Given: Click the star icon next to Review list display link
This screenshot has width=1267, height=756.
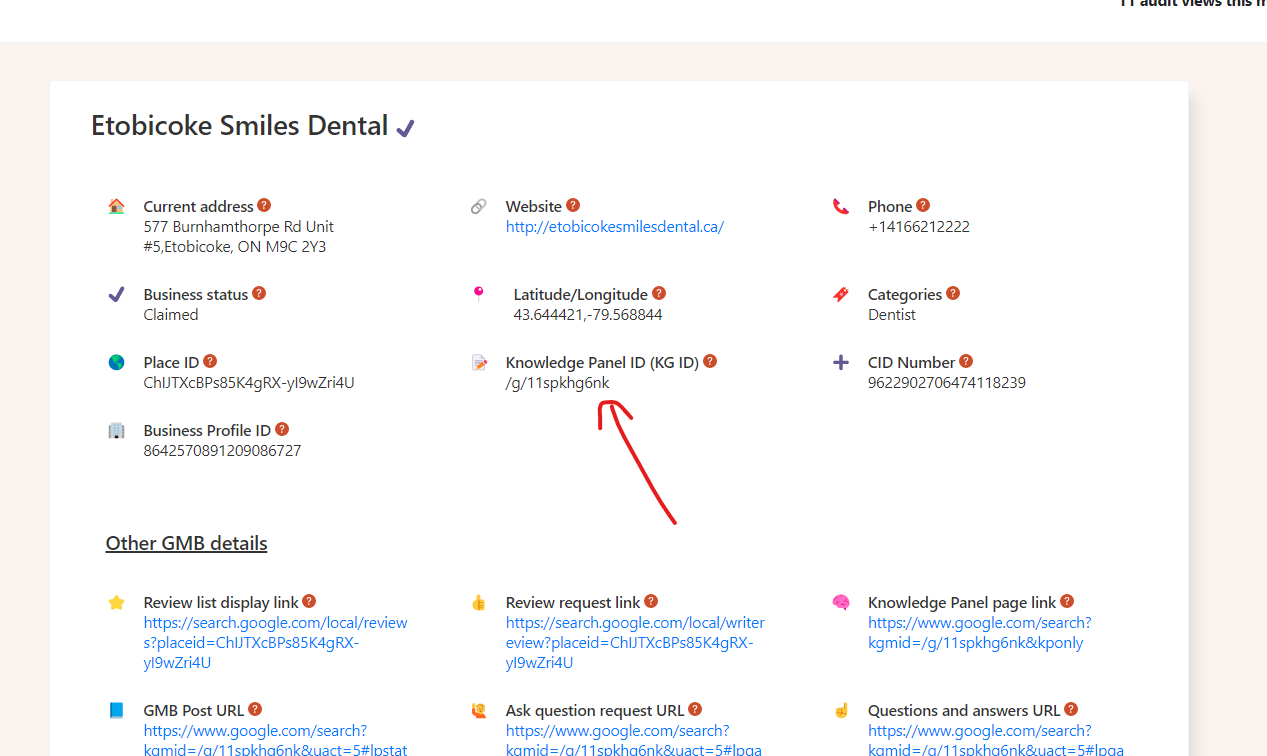Looking at the screenshot, I should click(117, 601).
